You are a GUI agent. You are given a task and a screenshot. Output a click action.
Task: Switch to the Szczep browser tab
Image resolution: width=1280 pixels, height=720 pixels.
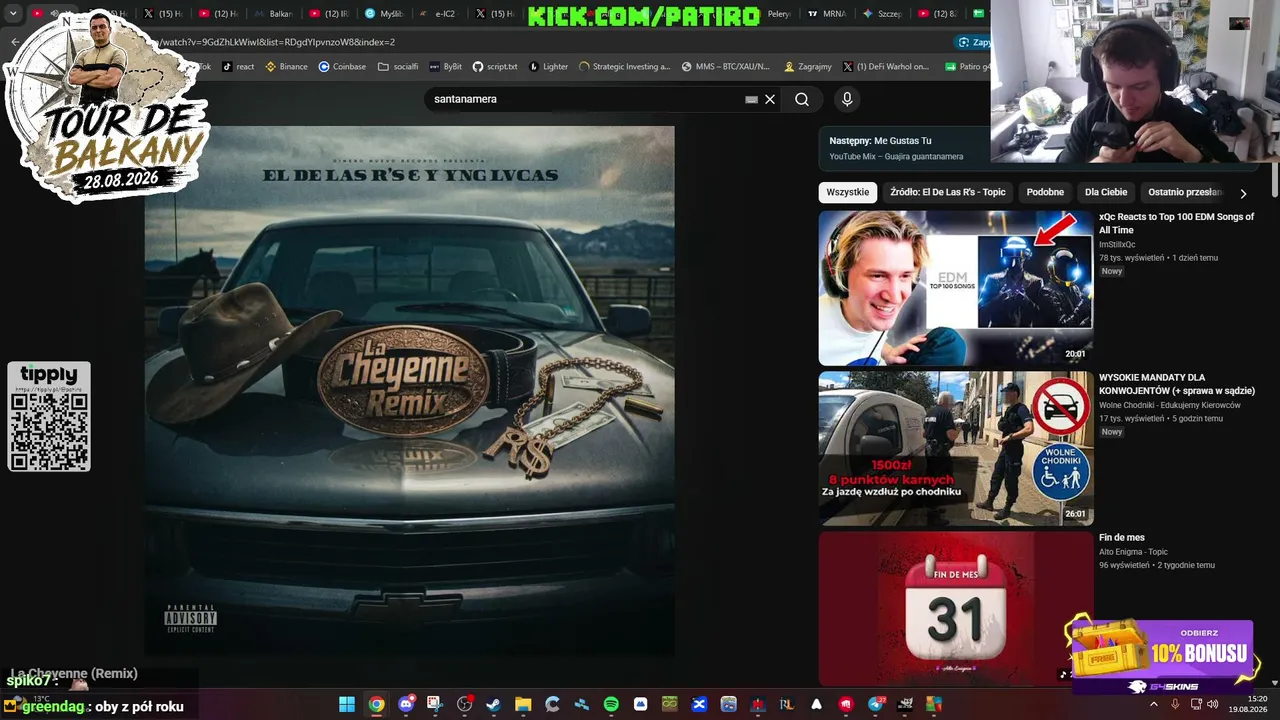pos(882,14)
